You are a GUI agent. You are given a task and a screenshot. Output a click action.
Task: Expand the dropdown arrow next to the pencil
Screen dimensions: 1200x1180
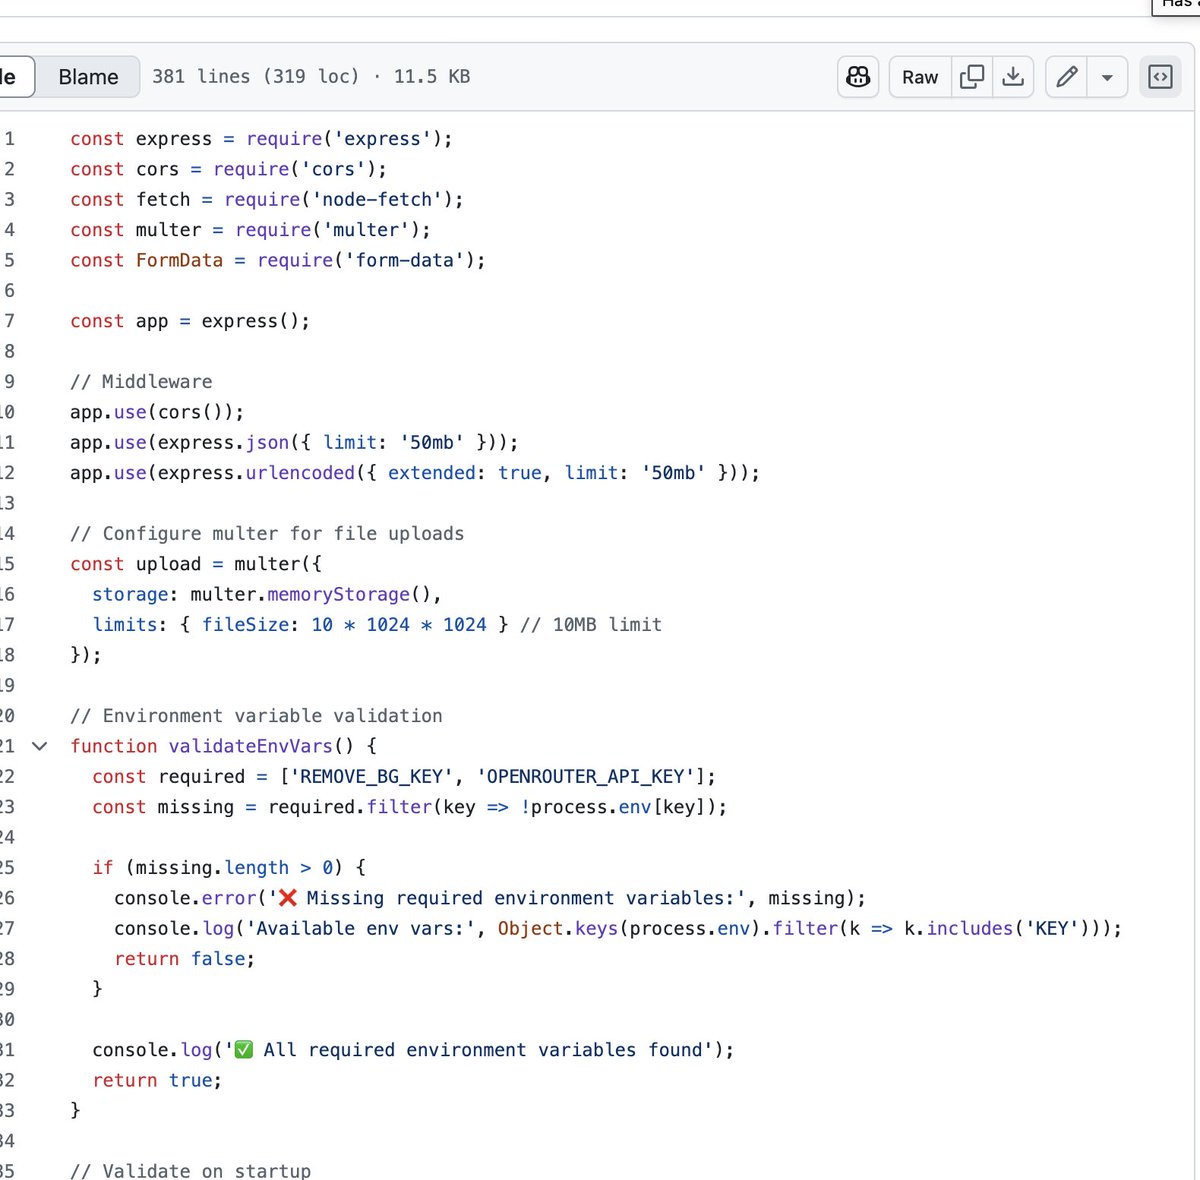click(1107, 76)
